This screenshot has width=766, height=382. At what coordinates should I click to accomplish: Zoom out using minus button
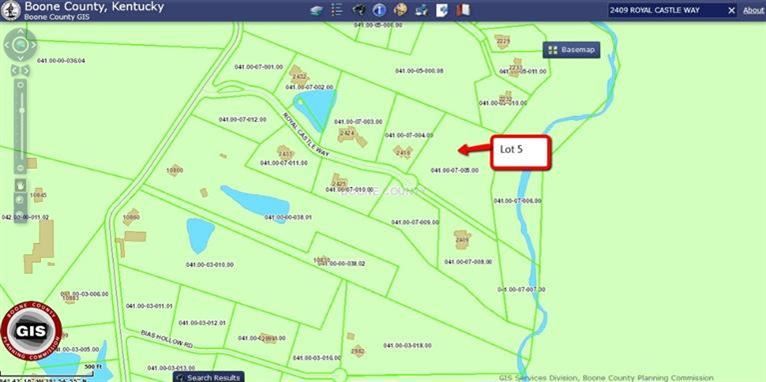pos(21,168)
